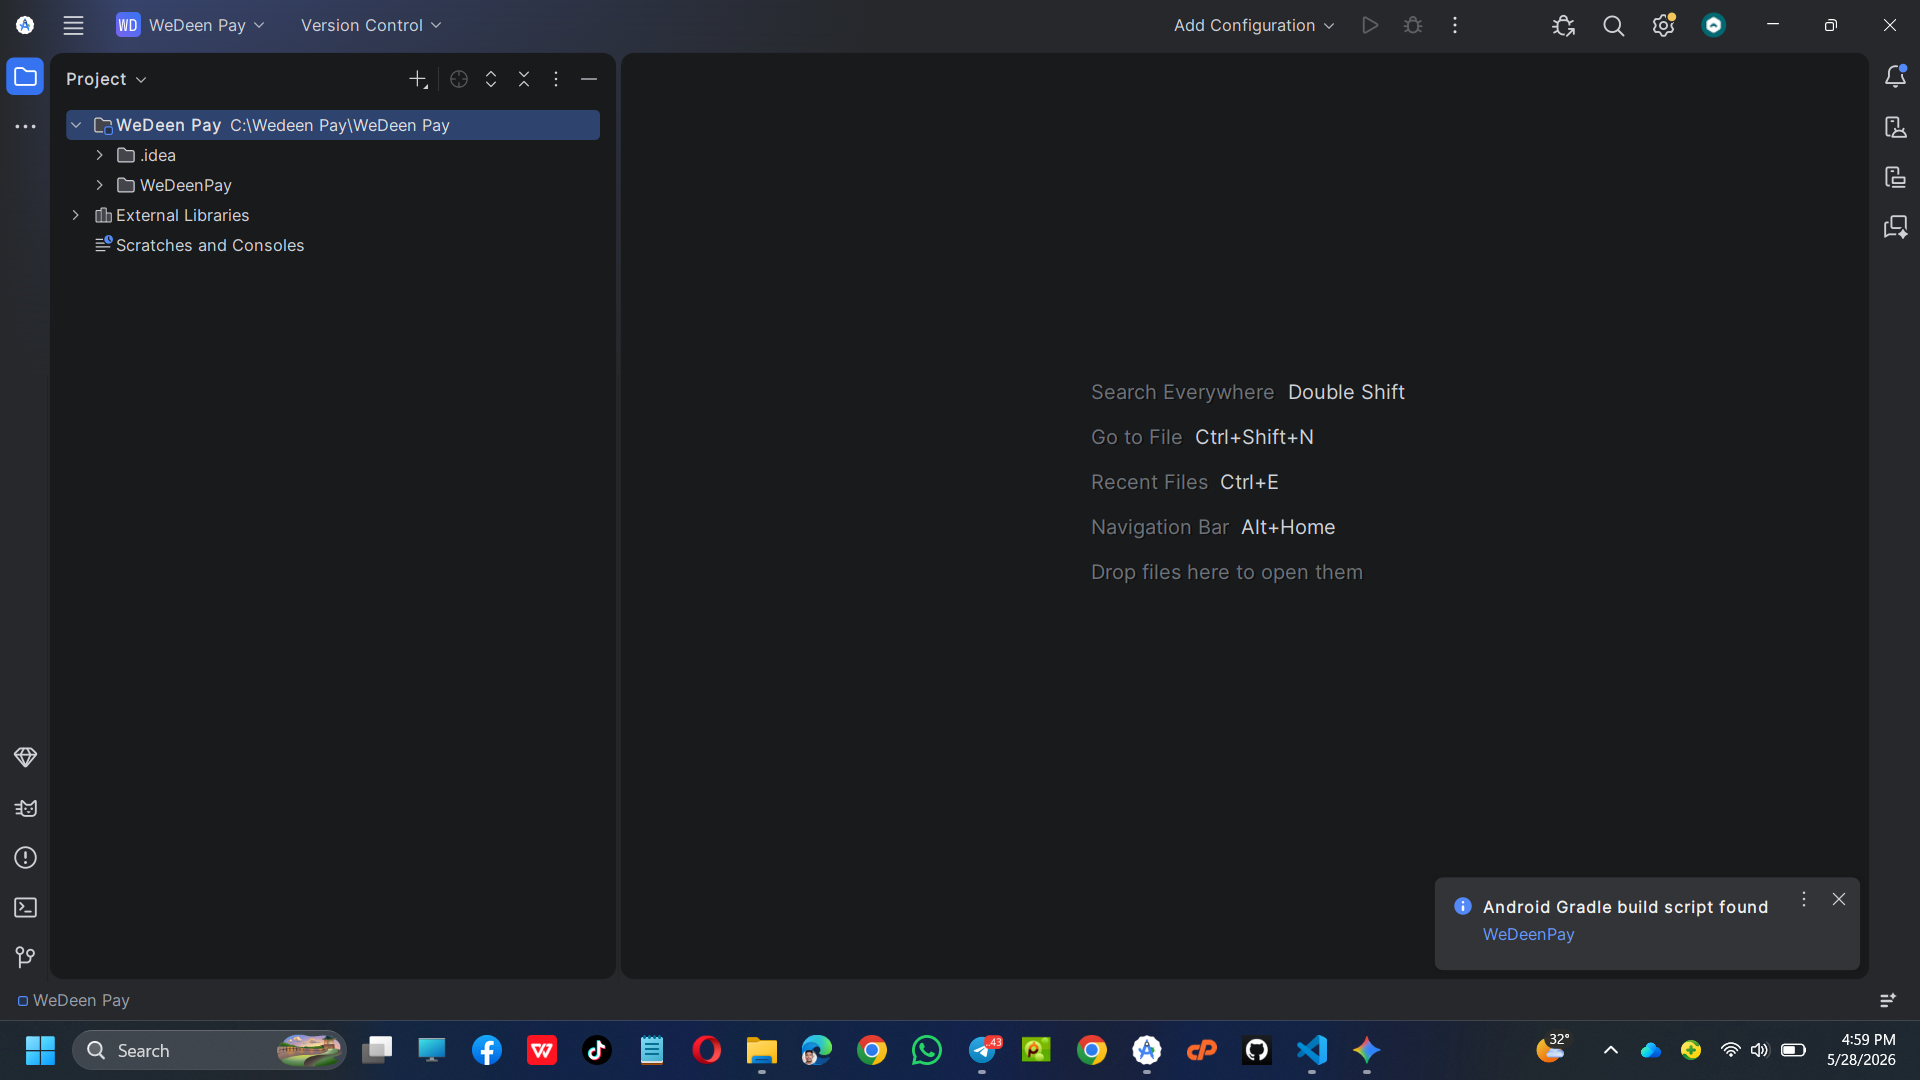Select the .idea folder row
Screen dimensions: 1920x1080
click(333, 155)
